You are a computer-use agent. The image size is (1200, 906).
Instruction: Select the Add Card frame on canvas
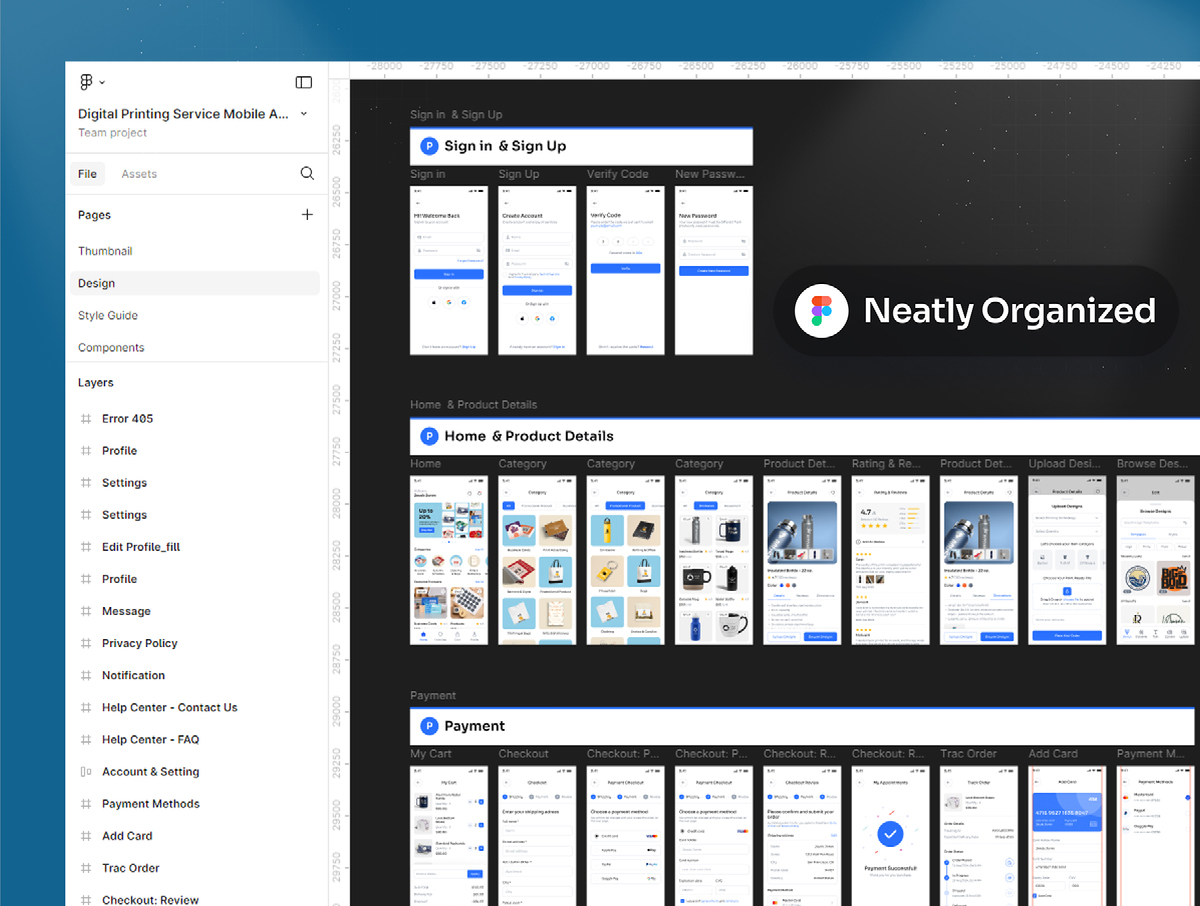[x=1067, y=836]
